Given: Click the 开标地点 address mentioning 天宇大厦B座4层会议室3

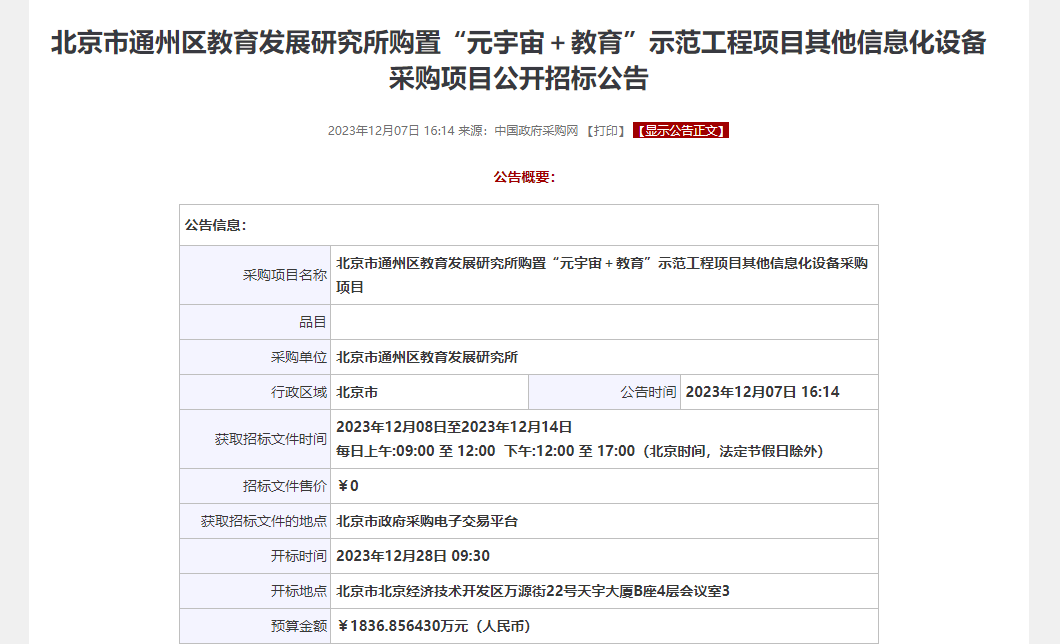Looking at the screenshot, I should (x=533, y=592).
